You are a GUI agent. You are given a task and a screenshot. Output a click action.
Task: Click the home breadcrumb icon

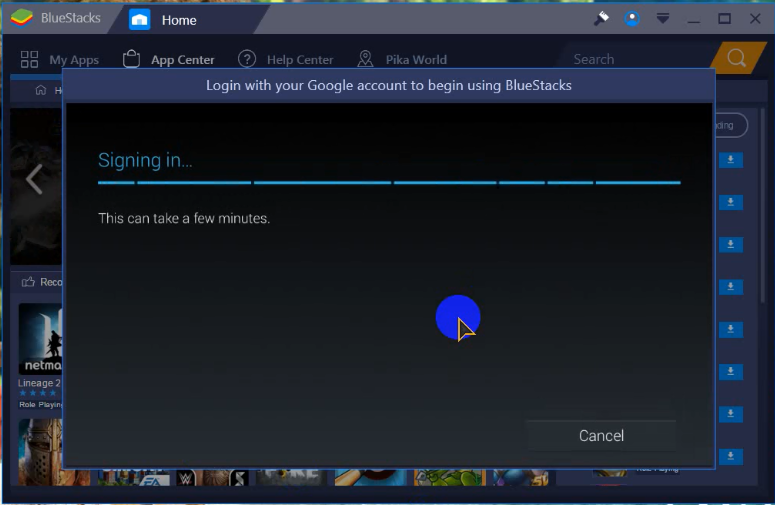(x=41, y=90)
